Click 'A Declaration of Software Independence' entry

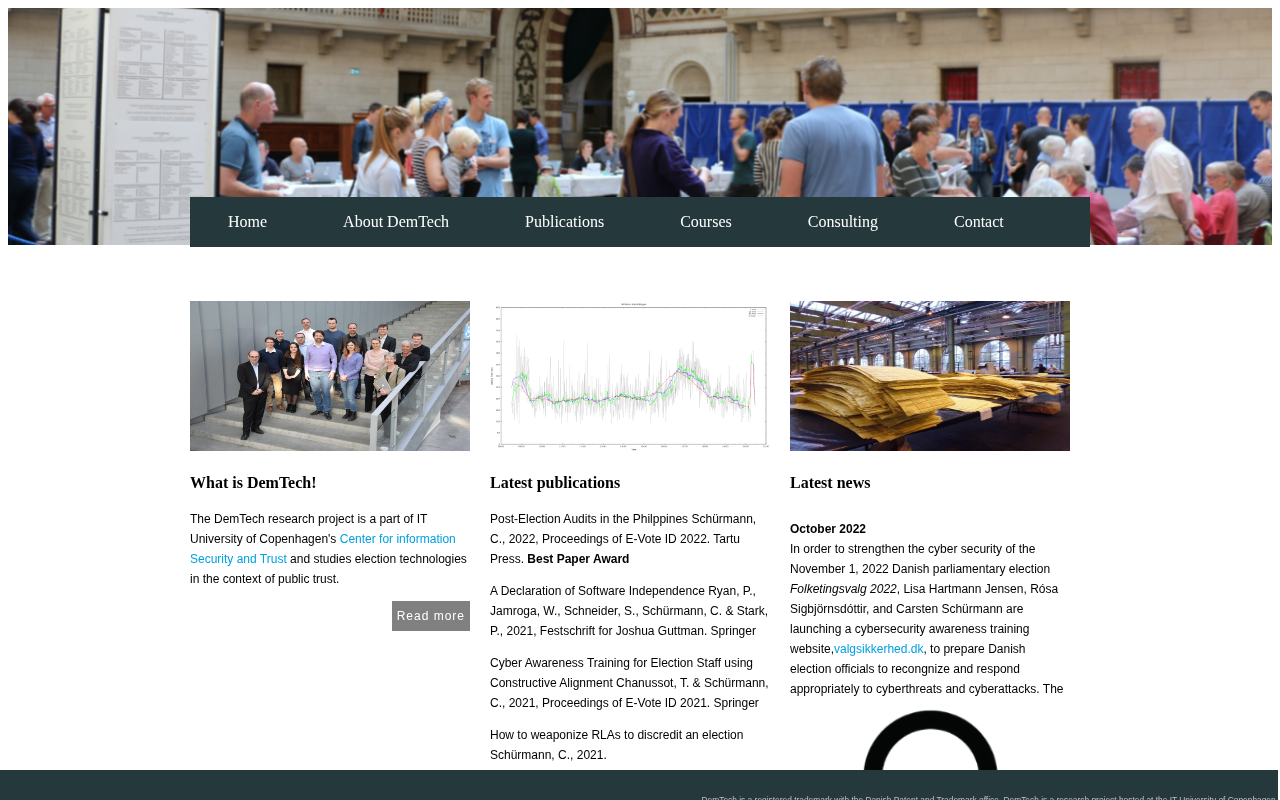click(629, 611)
